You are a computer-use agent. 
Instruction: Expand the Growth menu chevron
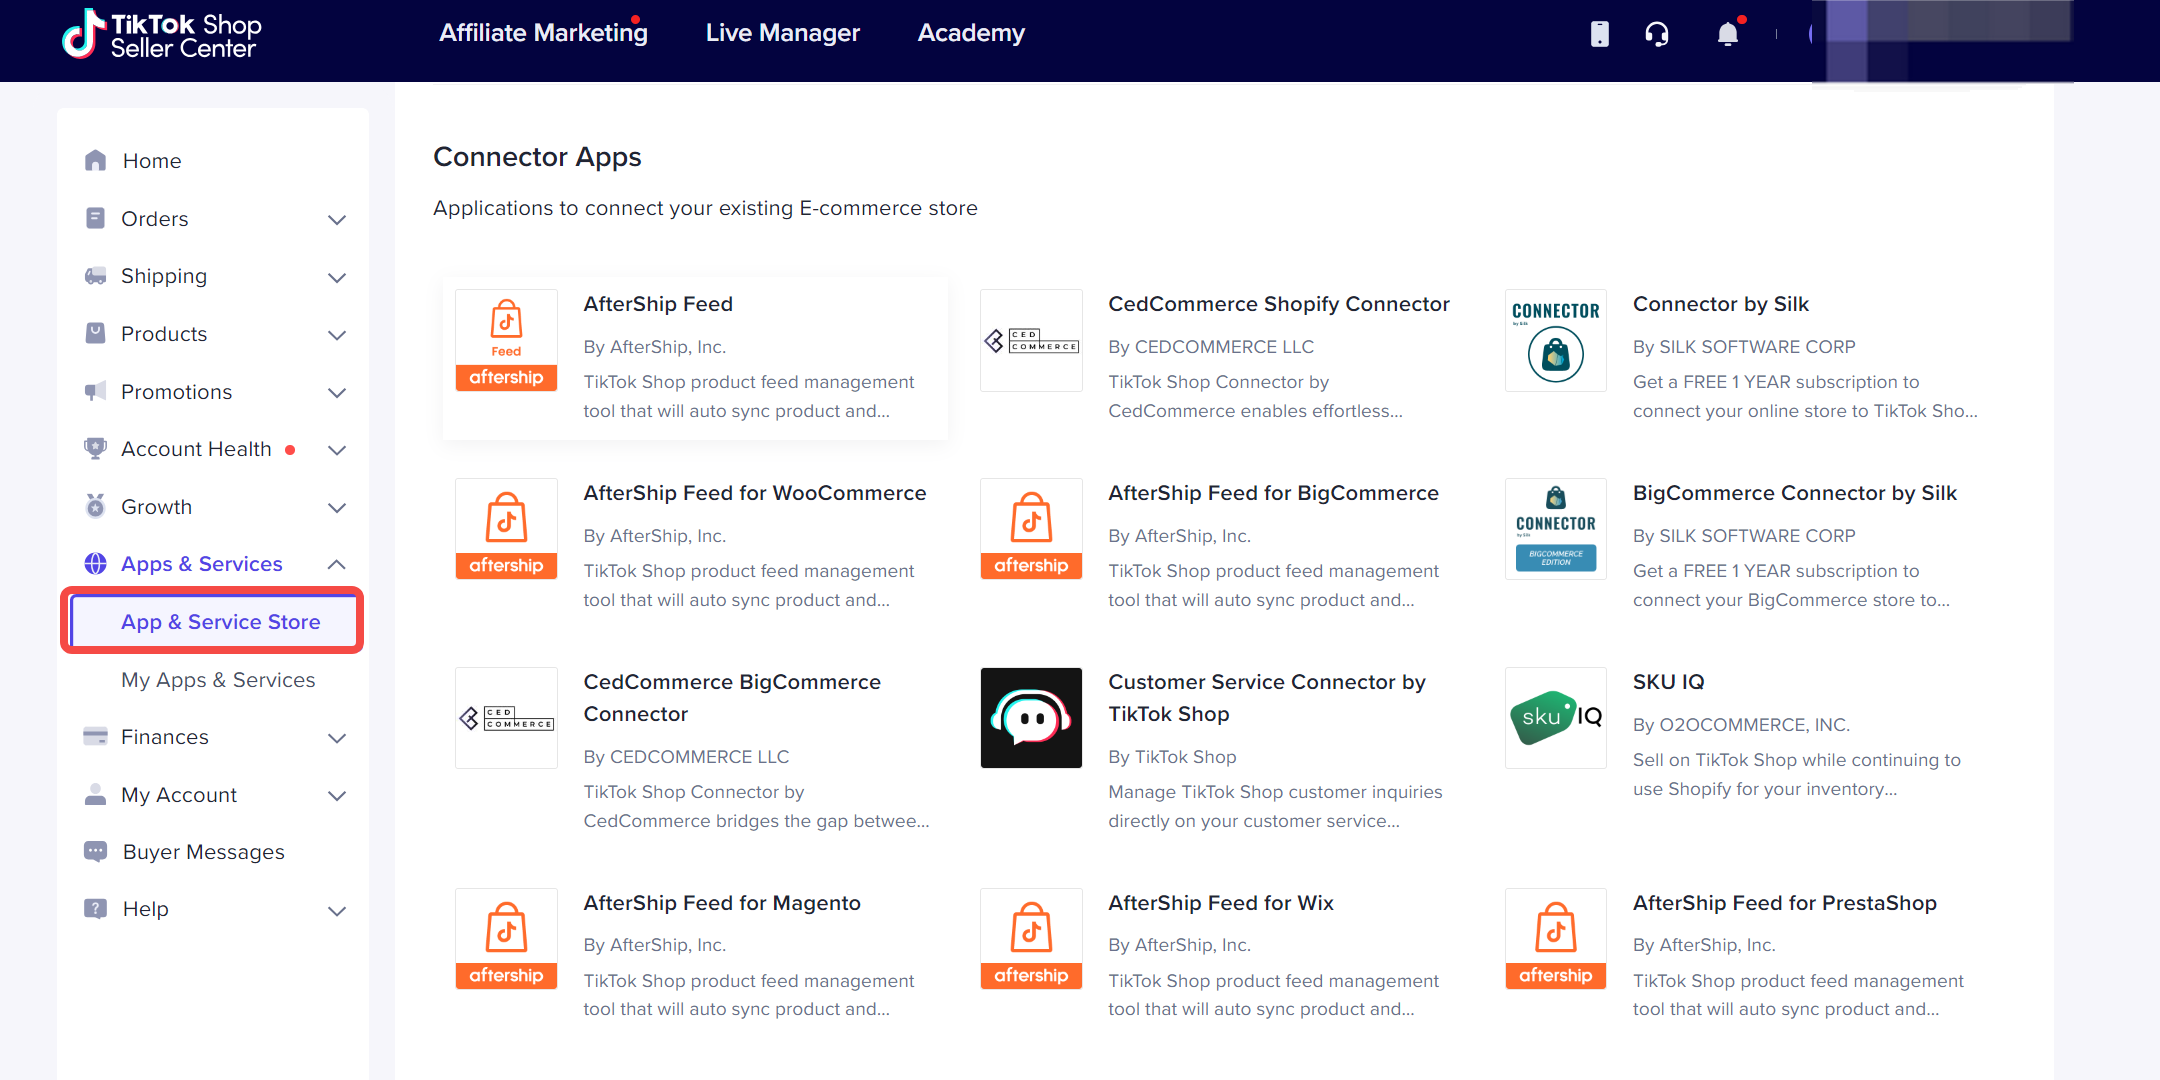pos(337,508)
